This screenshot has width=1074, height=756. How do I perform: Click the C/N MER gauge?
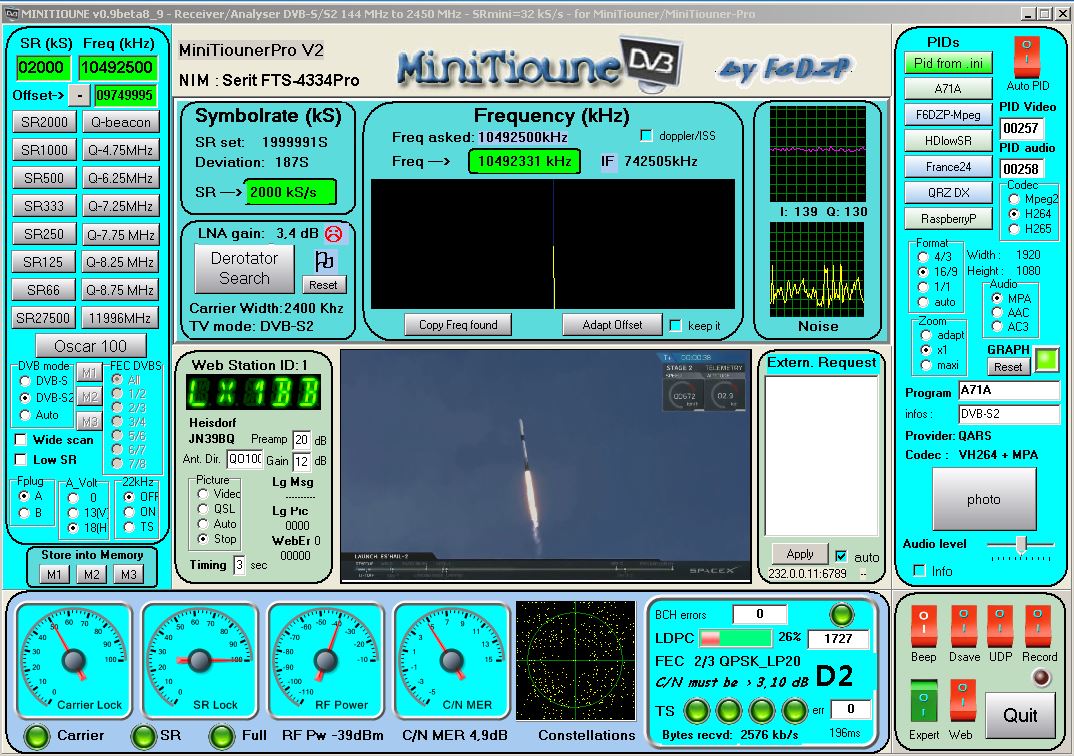tap(451, 661)
